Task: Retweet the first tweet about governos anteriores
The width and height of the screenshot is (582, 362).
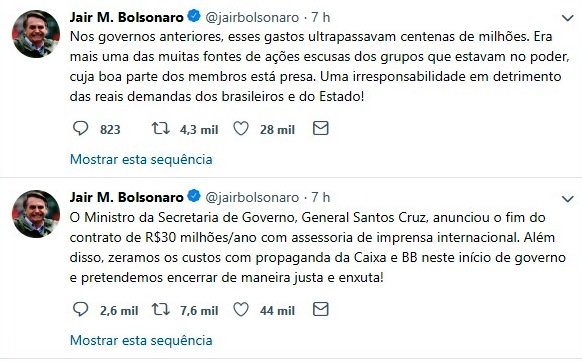Action: pos(161,128)
